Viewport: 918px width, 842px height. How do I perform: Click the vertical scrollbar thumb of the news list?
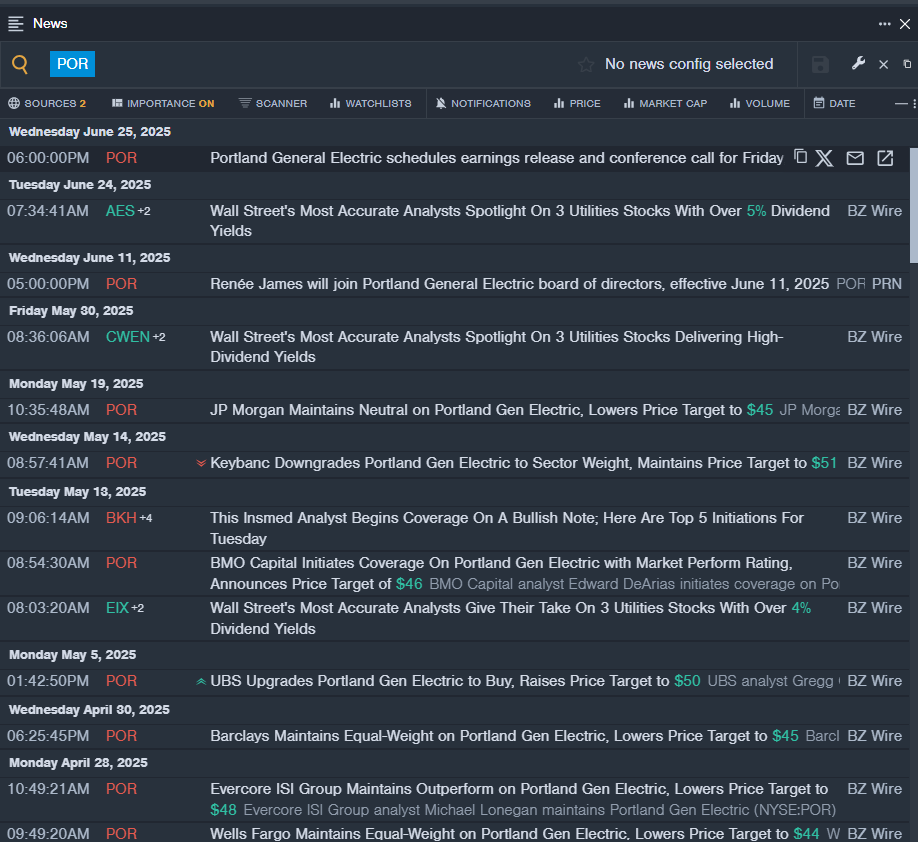(913, 205)
